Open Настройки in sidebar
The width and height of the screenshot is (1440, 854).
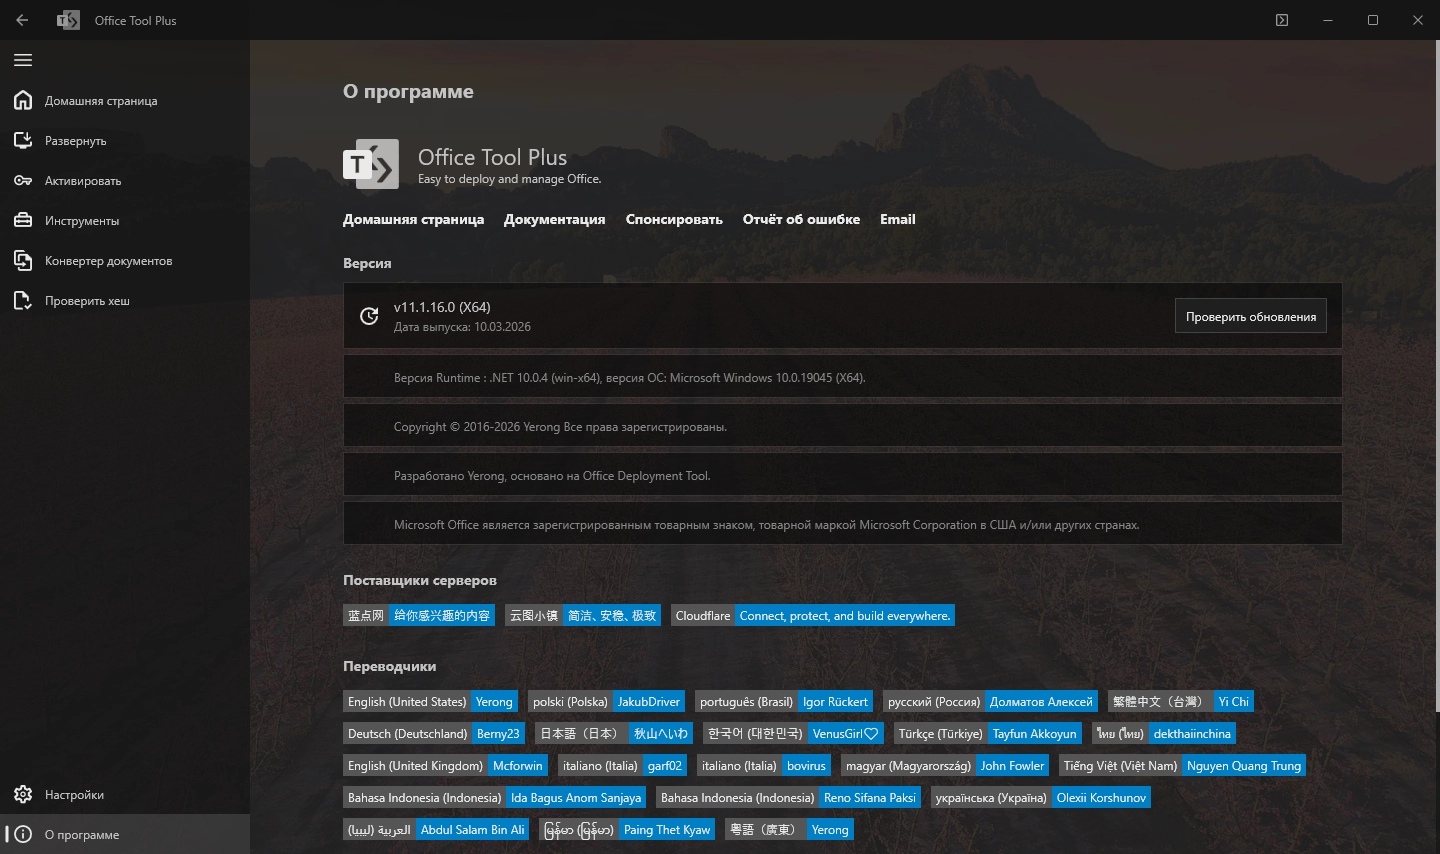click(x=125, y=794)
